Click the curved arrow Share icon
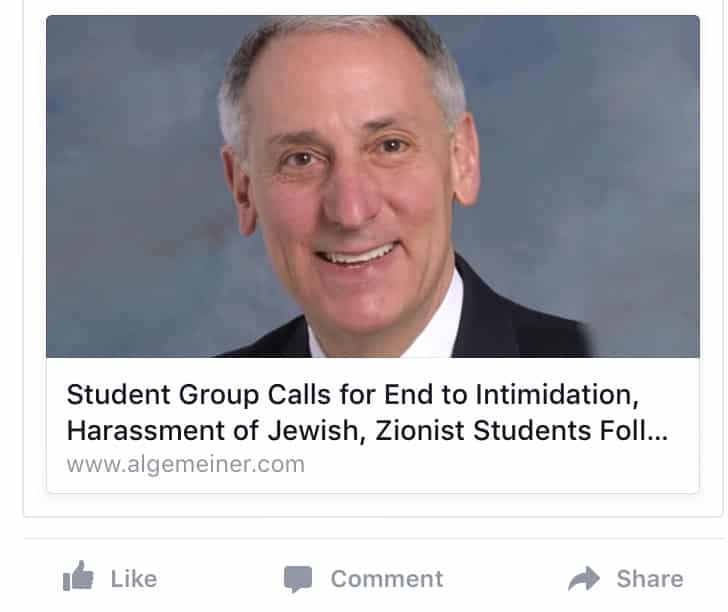The height and width of the screenshot is (612, 728). pyautogui.click(x=584, y=579)
